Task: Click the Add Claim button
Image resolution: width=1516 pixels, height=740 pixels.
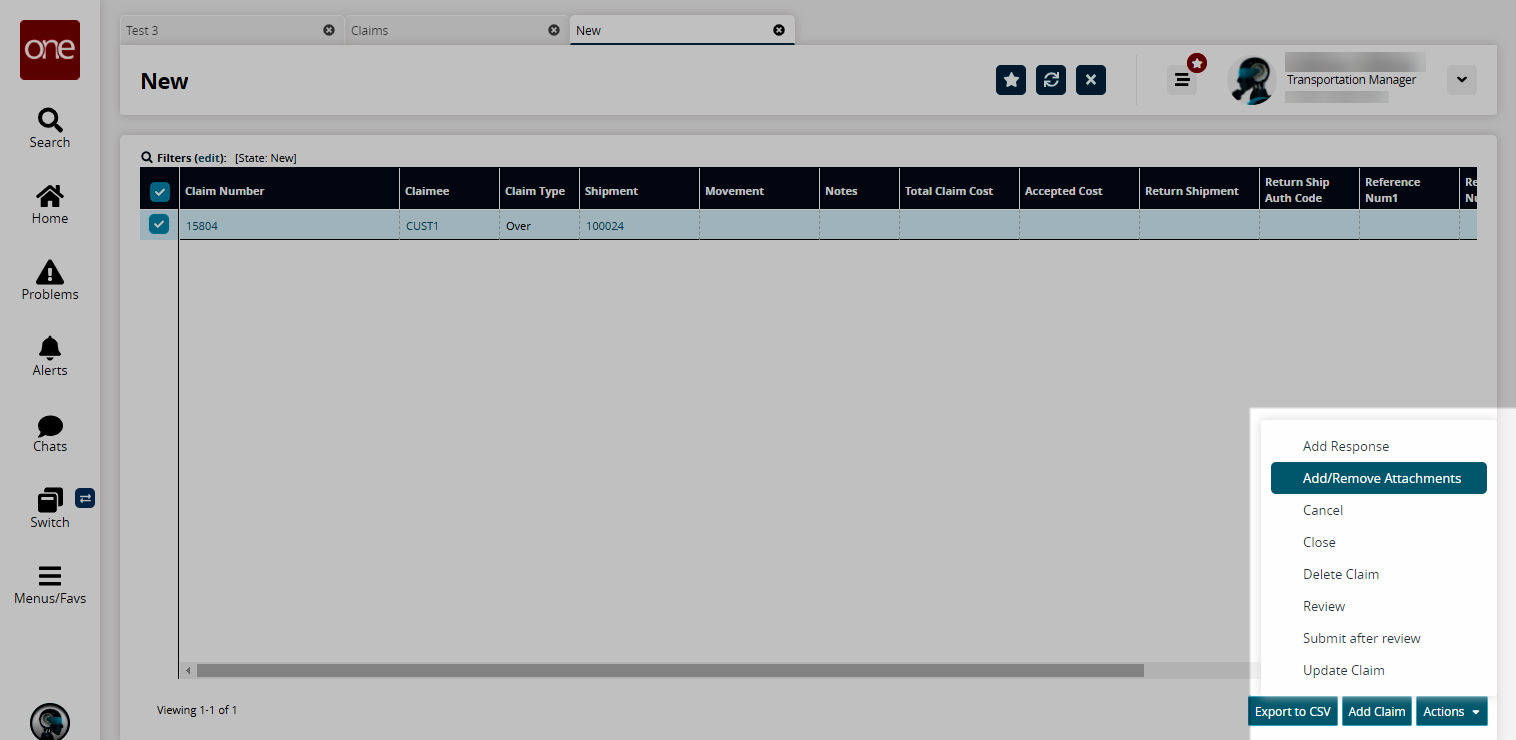Action: point(1376,711)
